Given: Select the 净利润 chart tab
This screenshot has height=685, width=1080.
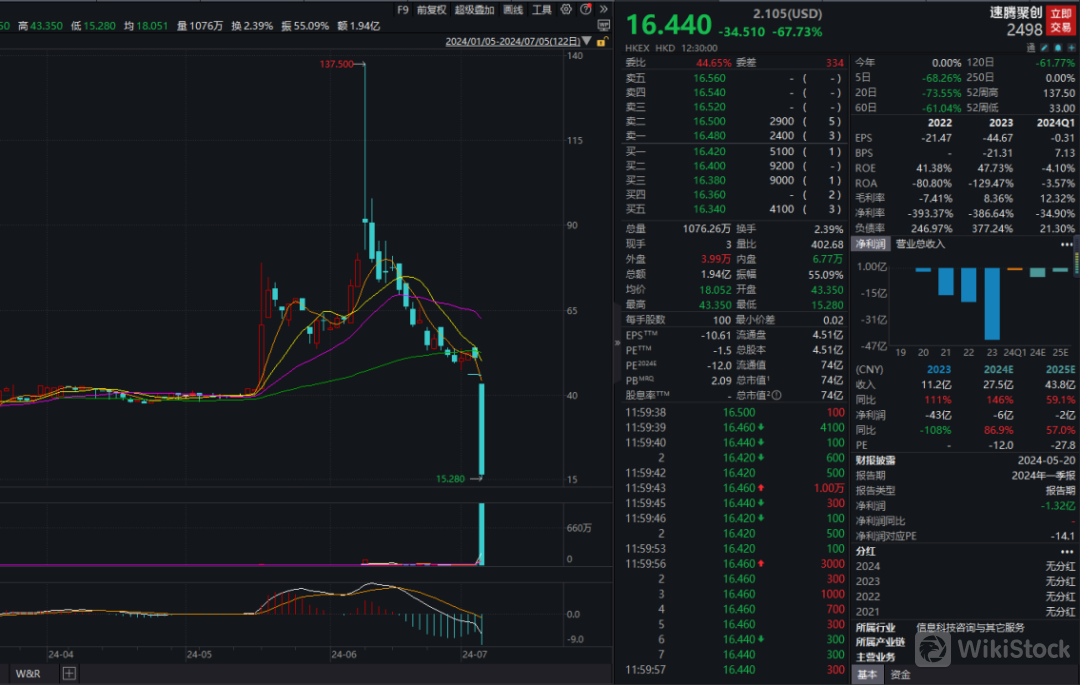Looking at the screenshot, I should coord(868,243).
